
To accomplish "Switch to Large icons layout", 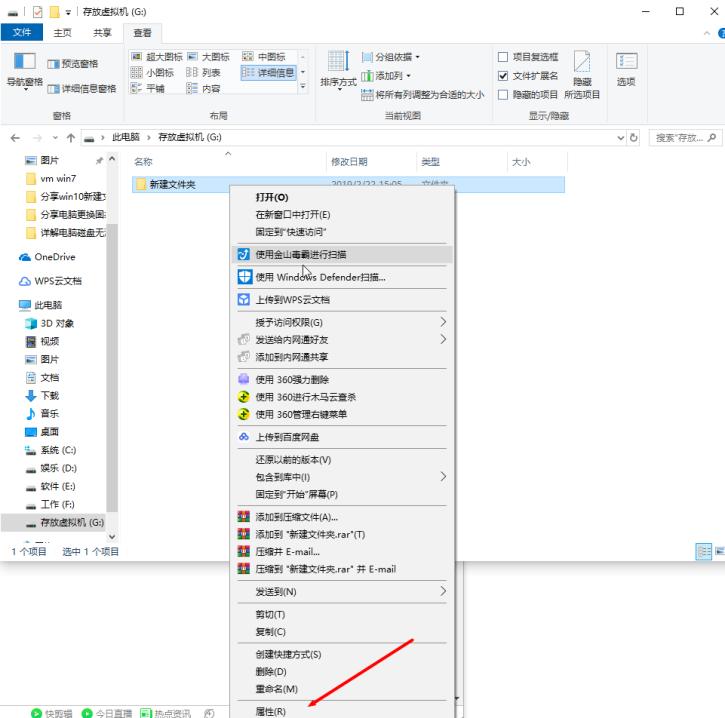I will pyautogui.click(x=209, y=57).
